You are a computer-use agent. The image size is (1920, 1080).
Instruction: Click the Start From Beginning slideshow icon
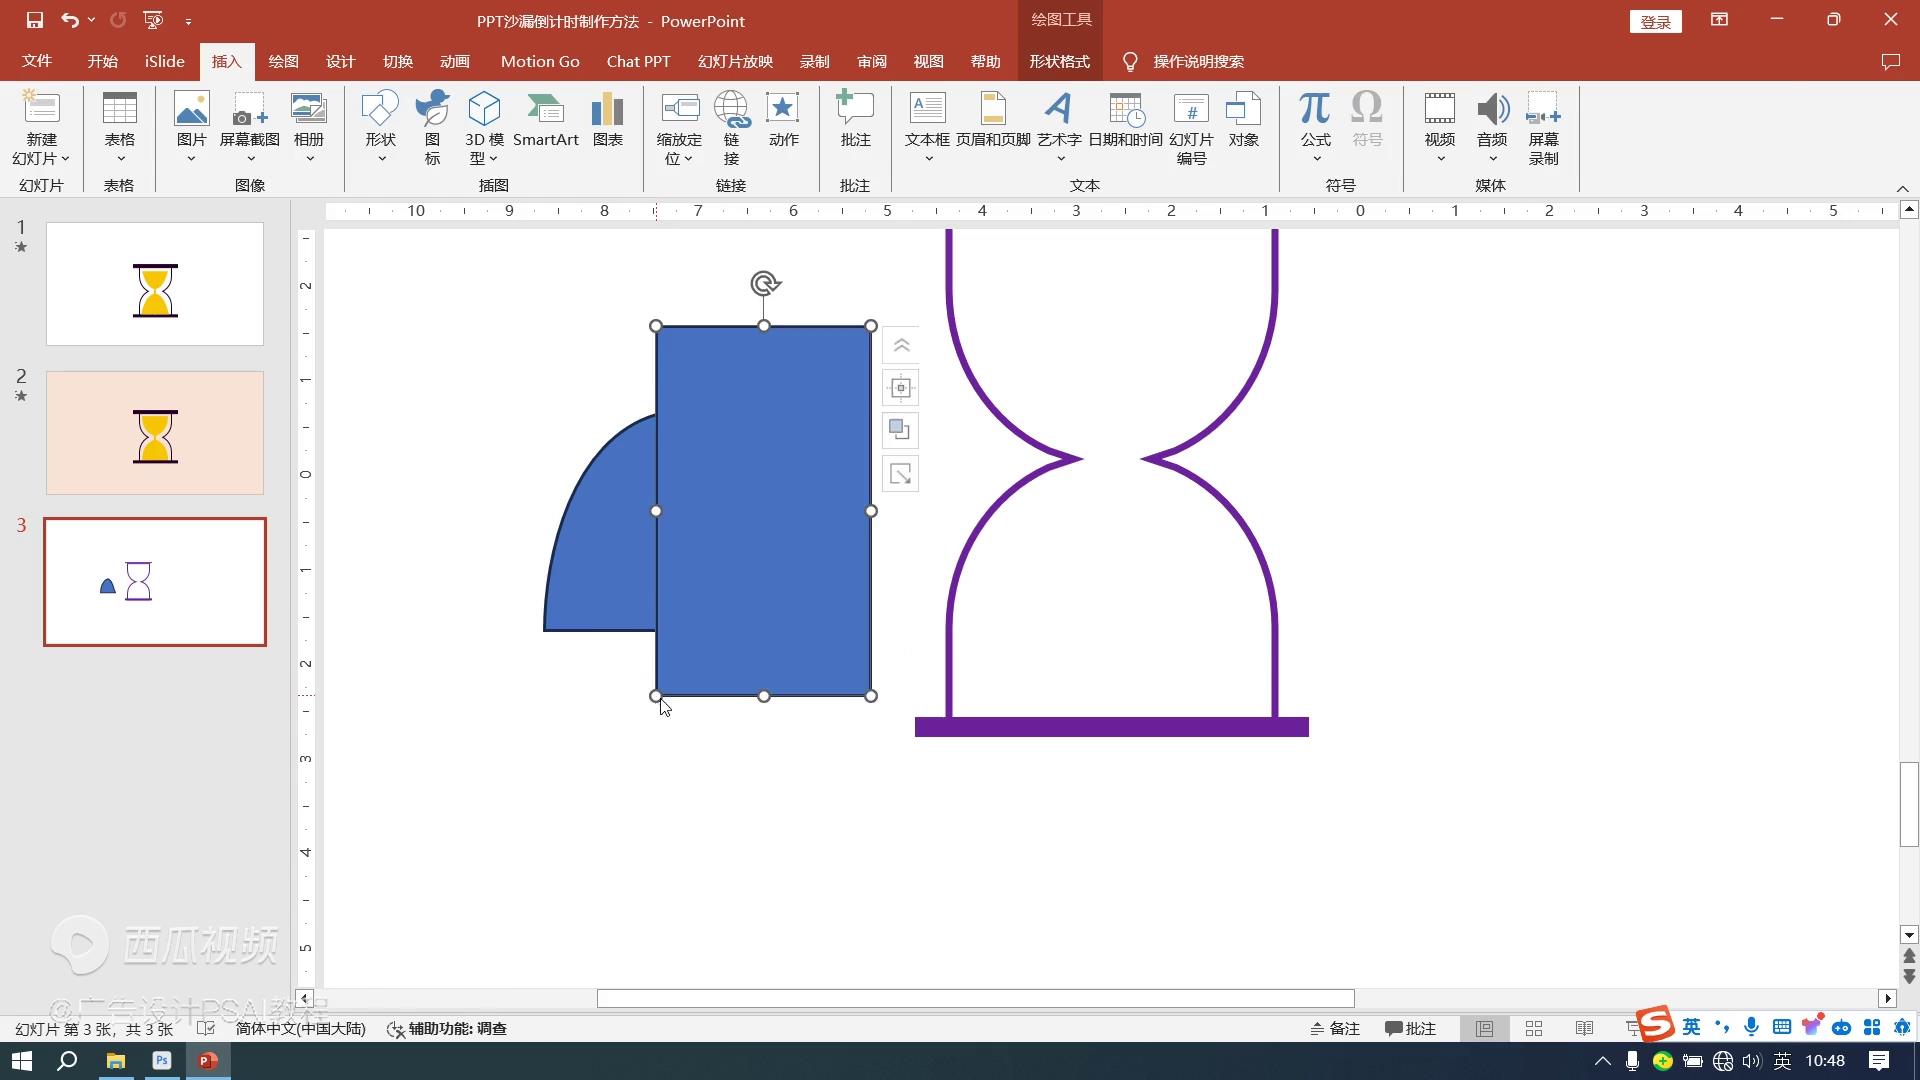tap(153, 20)
